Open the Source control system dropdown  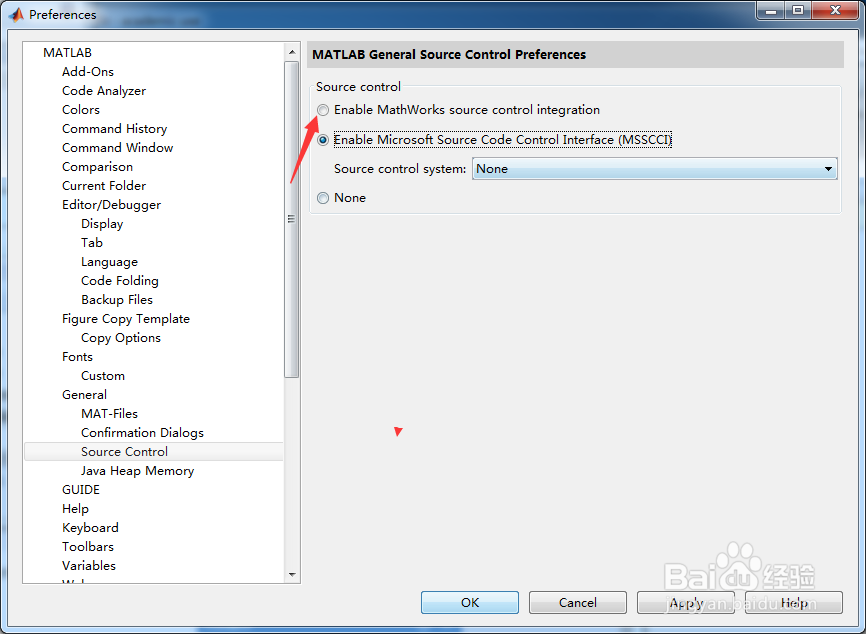pos(654,169)
